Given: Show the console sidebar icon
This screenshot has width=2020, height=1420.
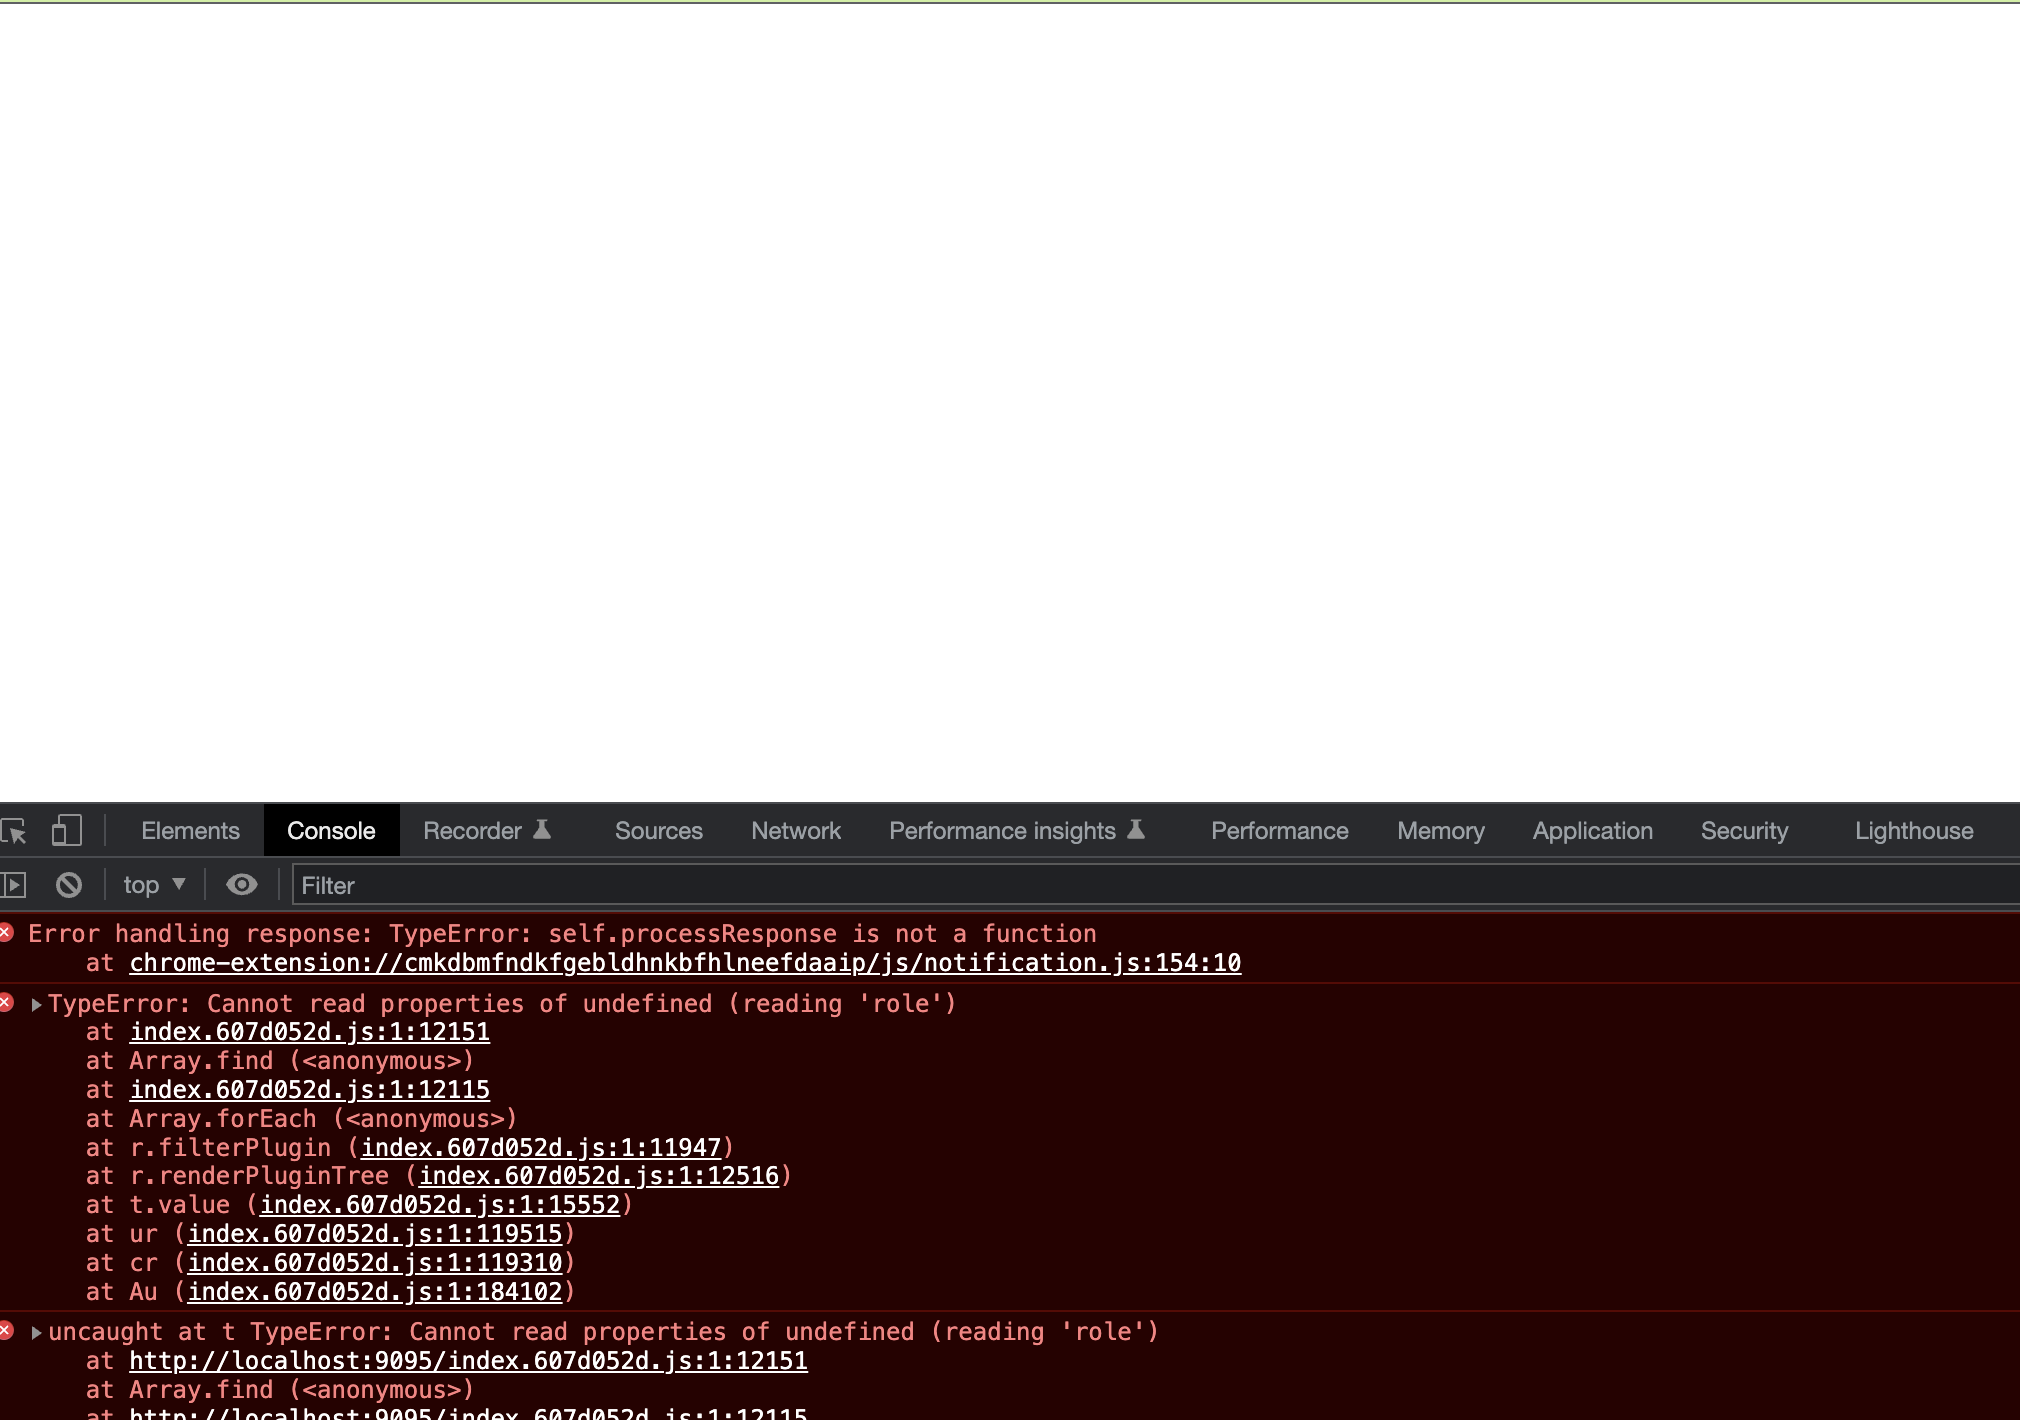Looking at the screenshot, I should click(x=13, y=885).
